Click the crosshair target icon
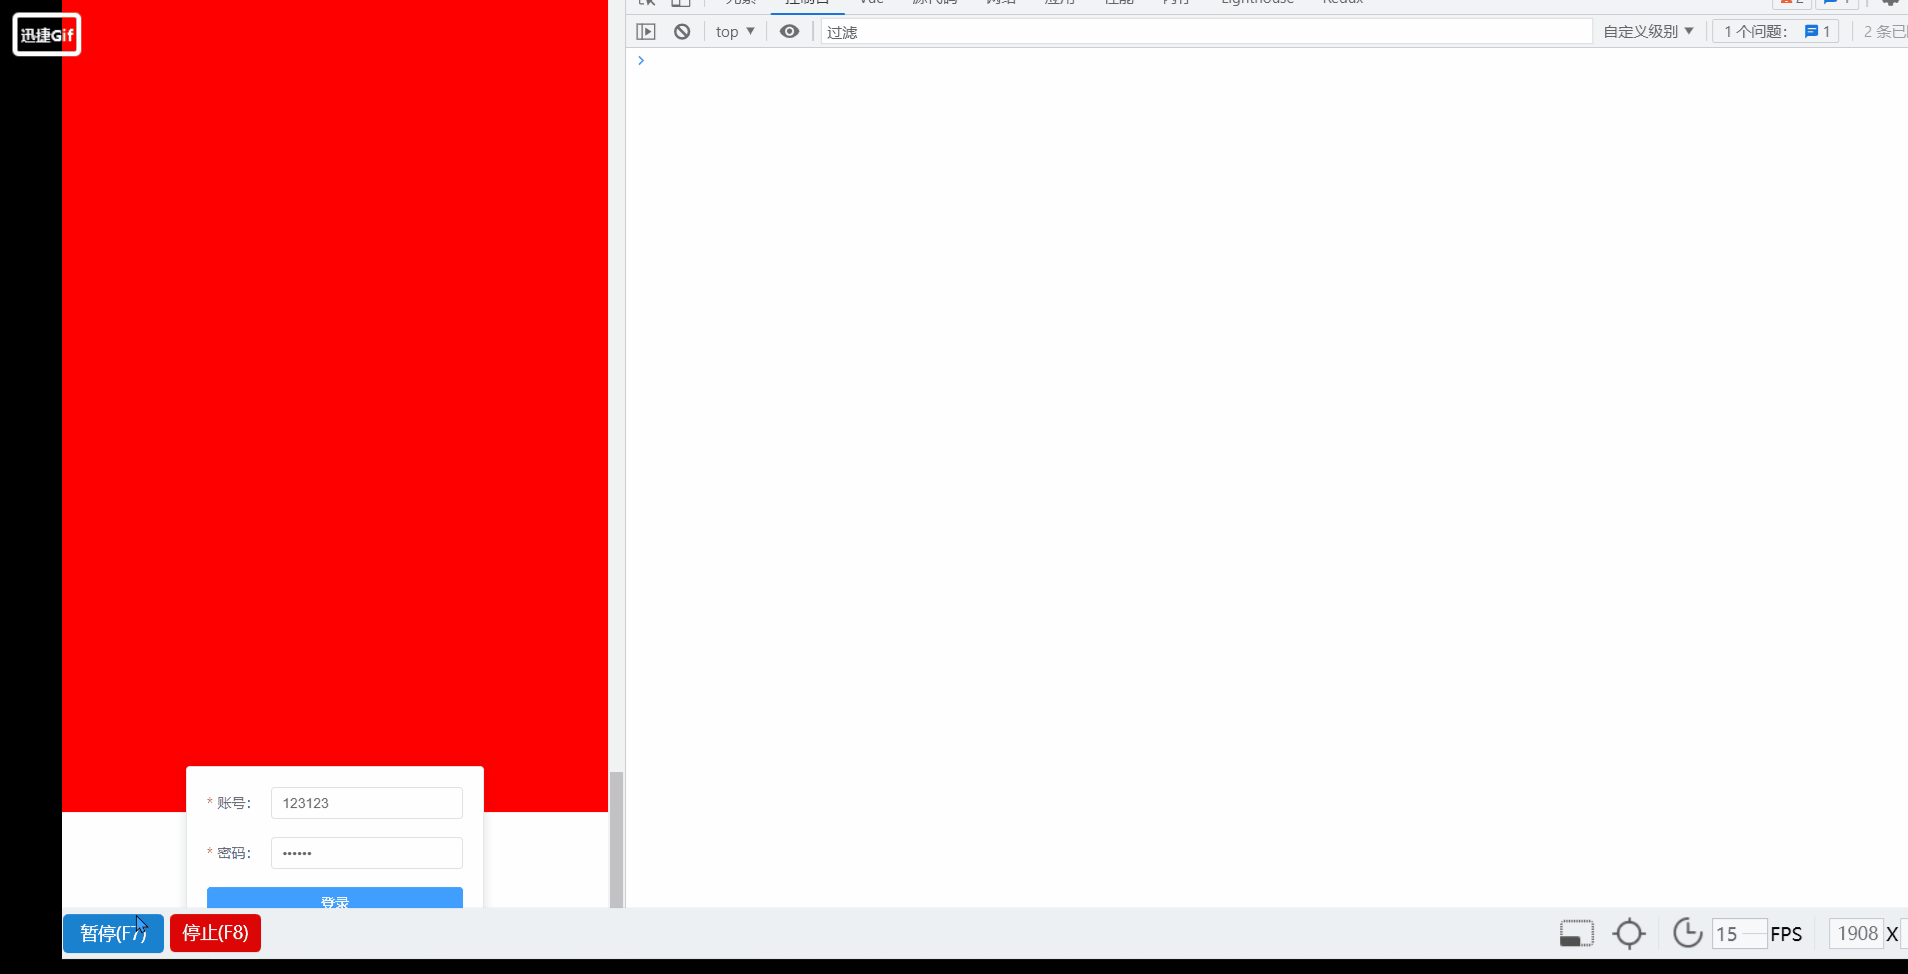 coord(1629,934)
